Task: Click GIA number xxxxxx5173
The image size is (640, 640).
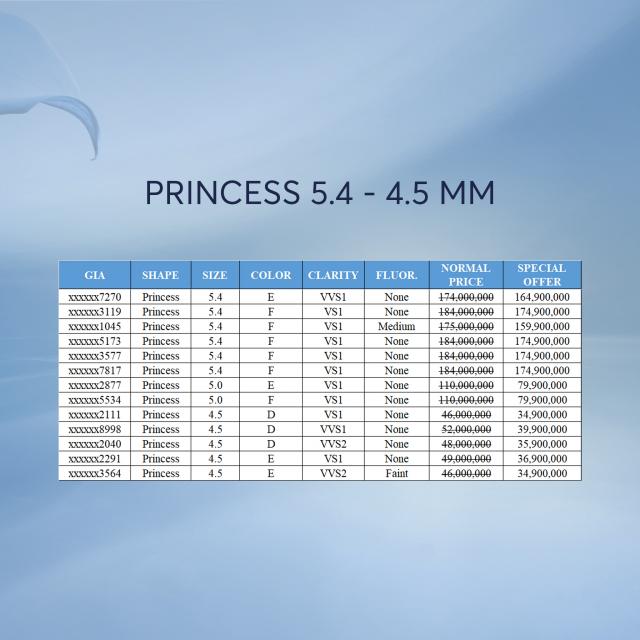Action: 95,341
